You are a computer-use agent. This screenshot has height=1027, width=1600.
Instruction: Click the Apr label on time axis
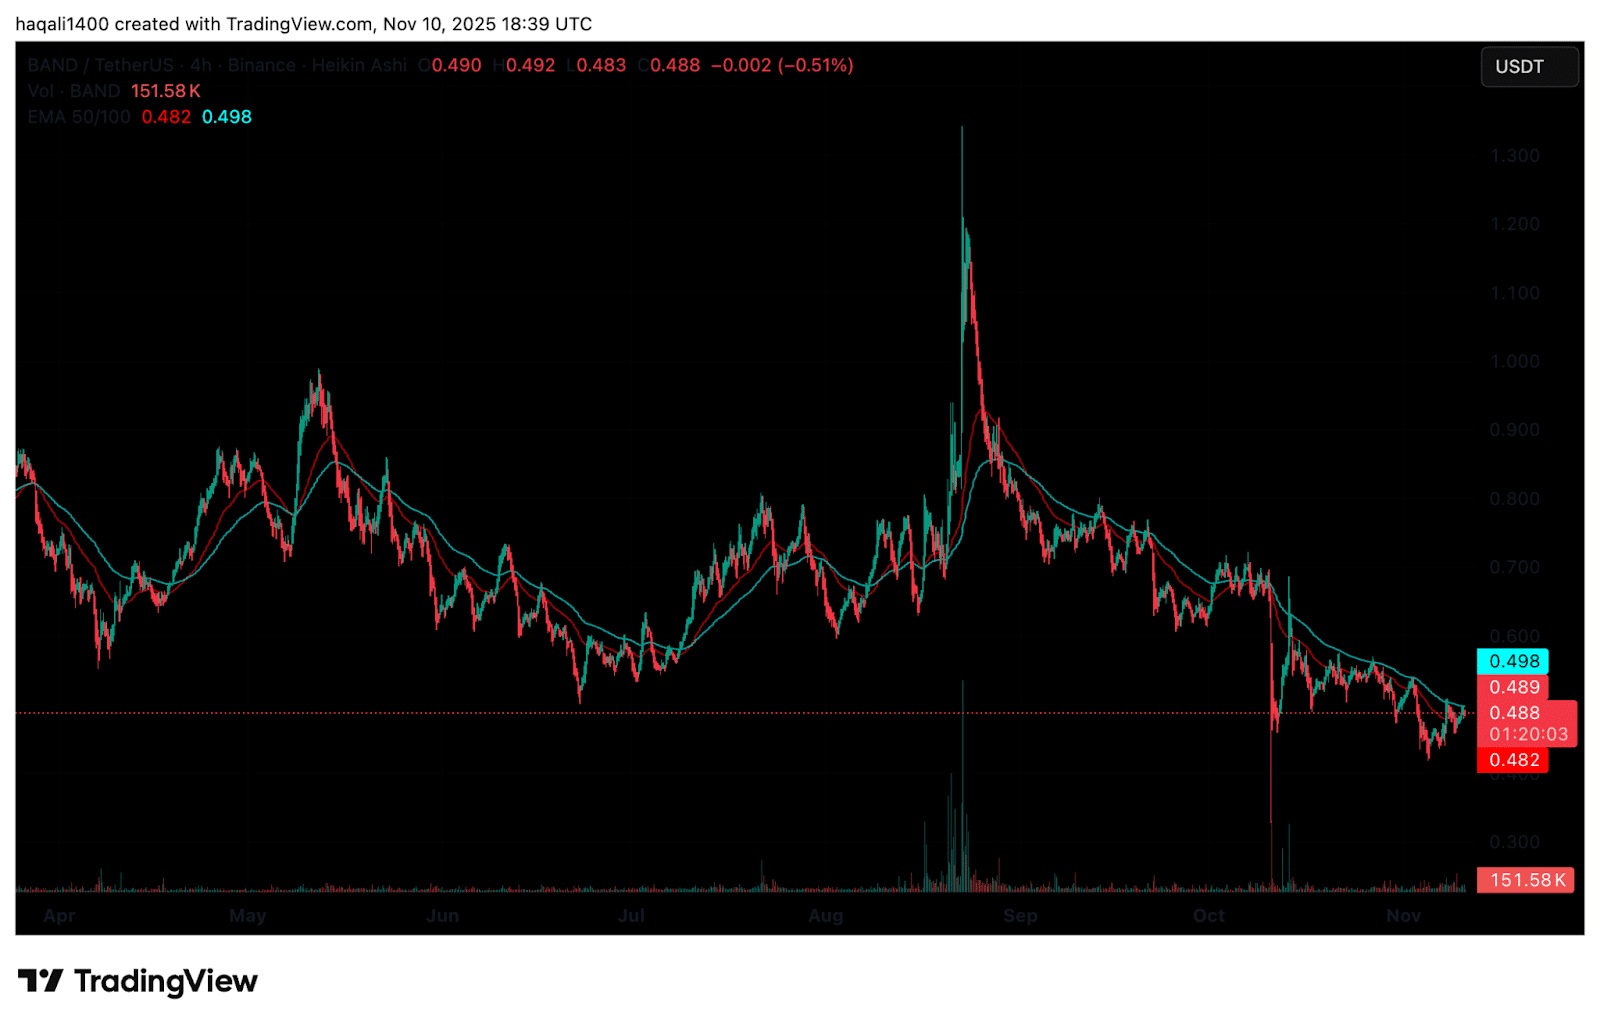click(x=60, y=916)
